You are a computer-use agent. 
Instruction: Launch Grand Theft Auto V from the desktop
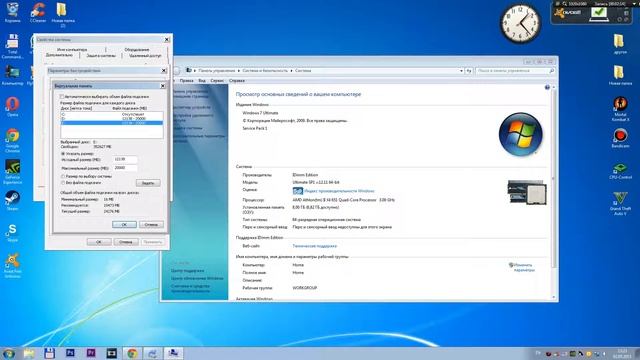620,203
